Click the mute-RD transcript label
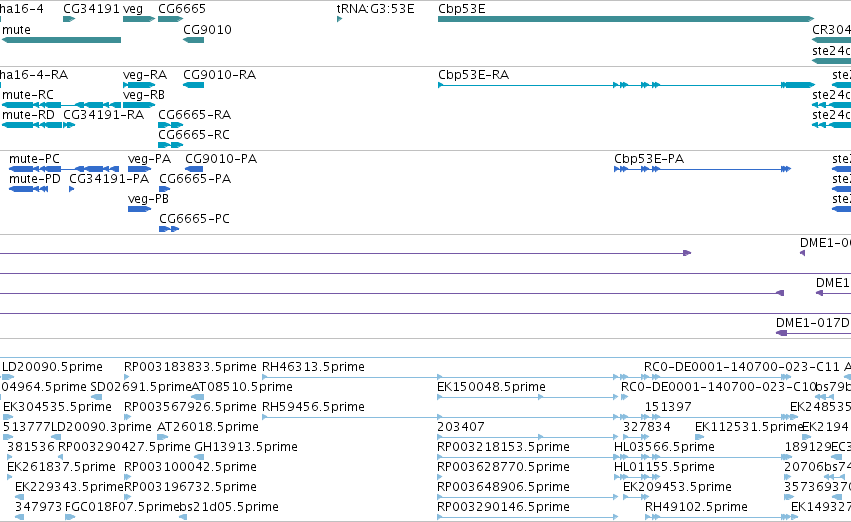The height and width of the screenshot is (522, 851). (28, 115)
